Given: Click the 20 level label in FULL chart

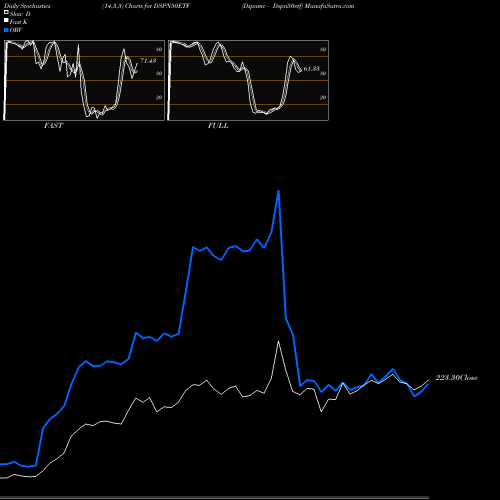Looking at the screenshot, I should (323, 97).
